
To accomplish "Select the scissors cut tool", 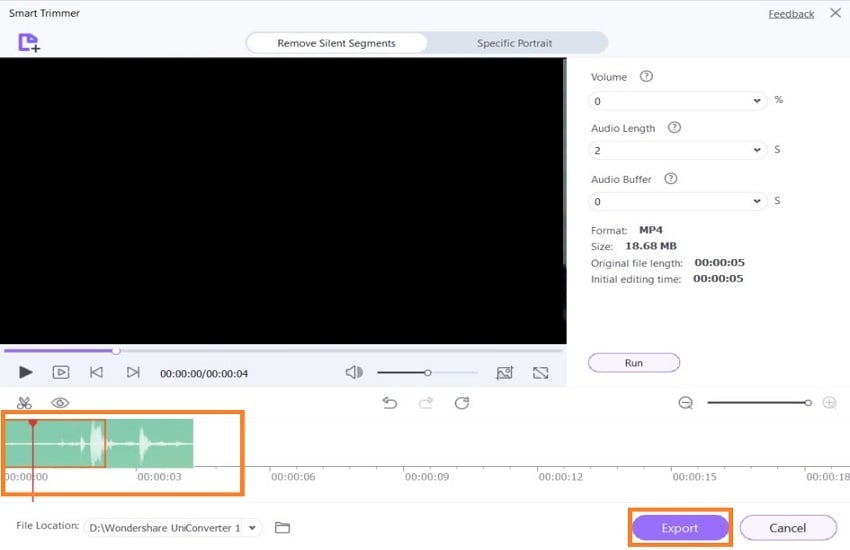I will pos(24,403).
